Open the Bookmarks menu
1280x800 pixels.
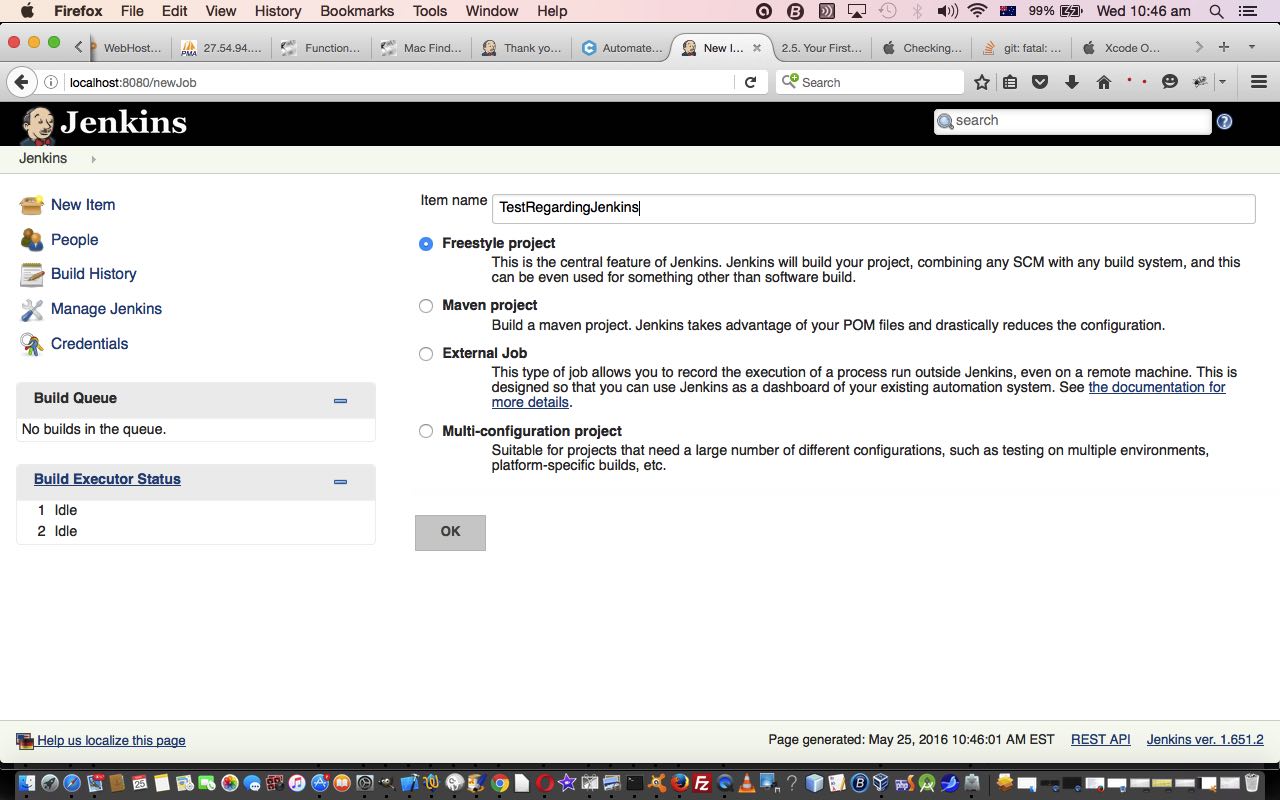(357, 11)
